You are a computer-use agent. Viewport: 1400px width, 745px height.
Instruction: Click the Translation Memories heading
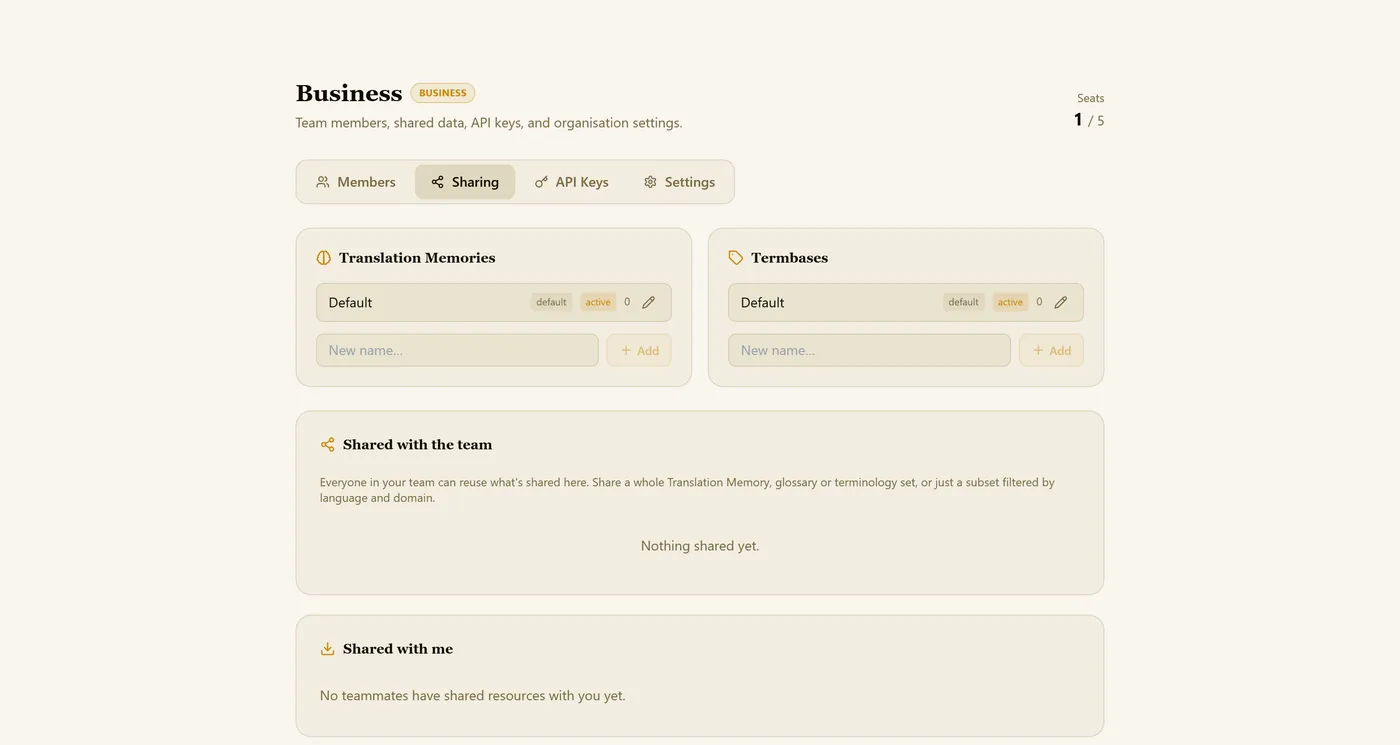point(417,258)
